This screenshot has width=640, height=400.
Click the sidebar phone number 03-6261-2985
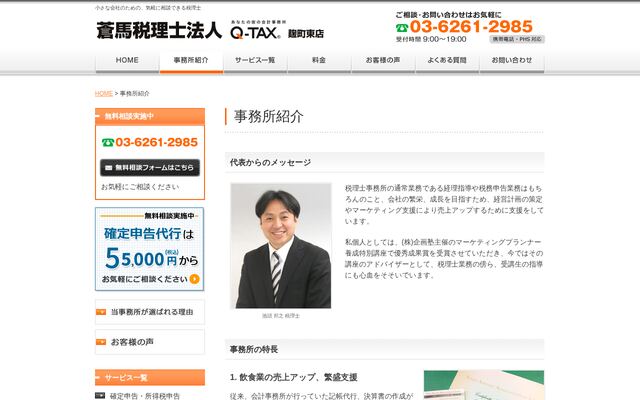click(156, 142)
